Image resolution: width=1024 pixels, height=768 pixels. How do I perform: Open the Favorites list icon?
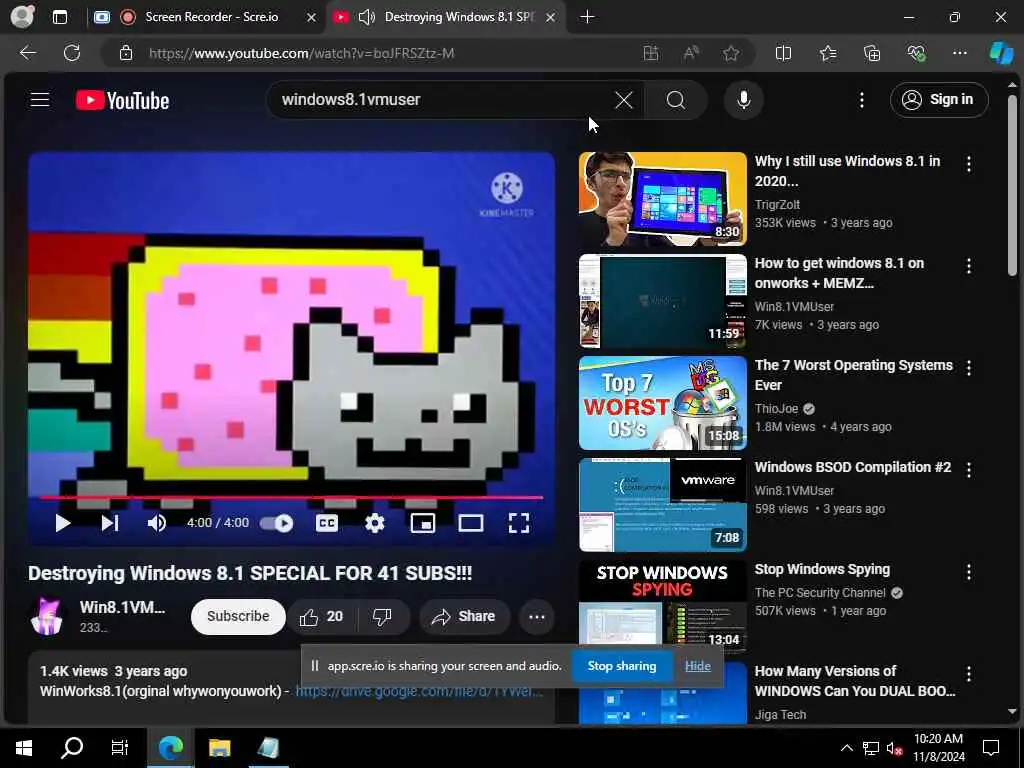coord(828,53)
